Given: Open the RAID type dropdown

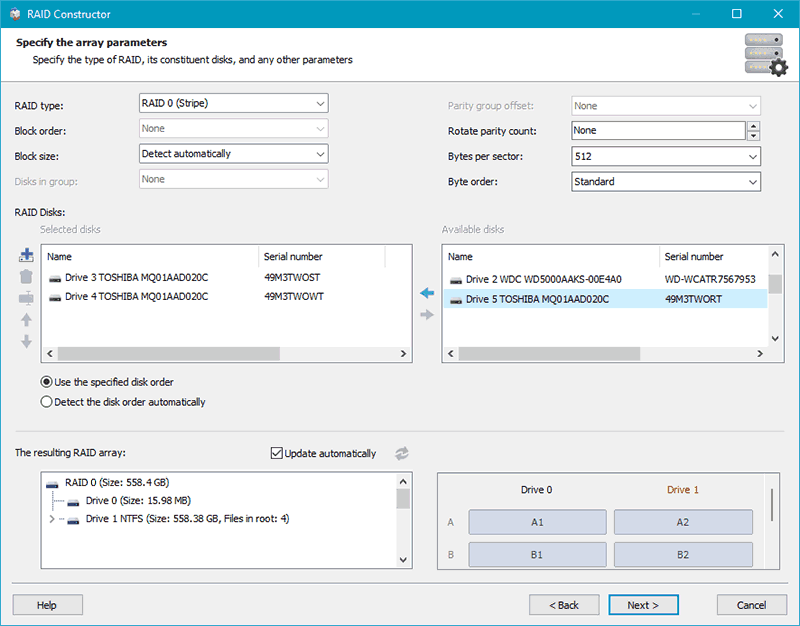Looking at the screenshot, I should [234, 103].
